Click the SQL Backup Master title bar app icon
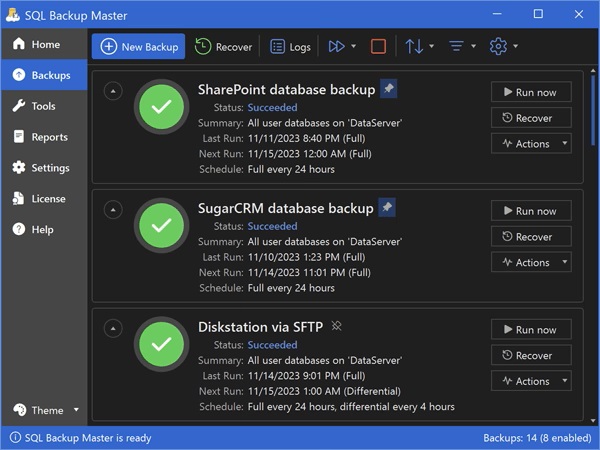The image size is (600, 450). [x=13, y=15]
